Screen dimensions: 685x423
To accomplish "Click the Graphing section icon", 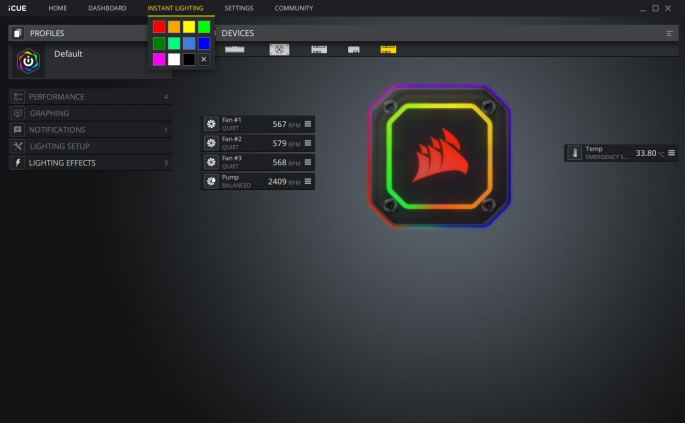I will (18, 113).
